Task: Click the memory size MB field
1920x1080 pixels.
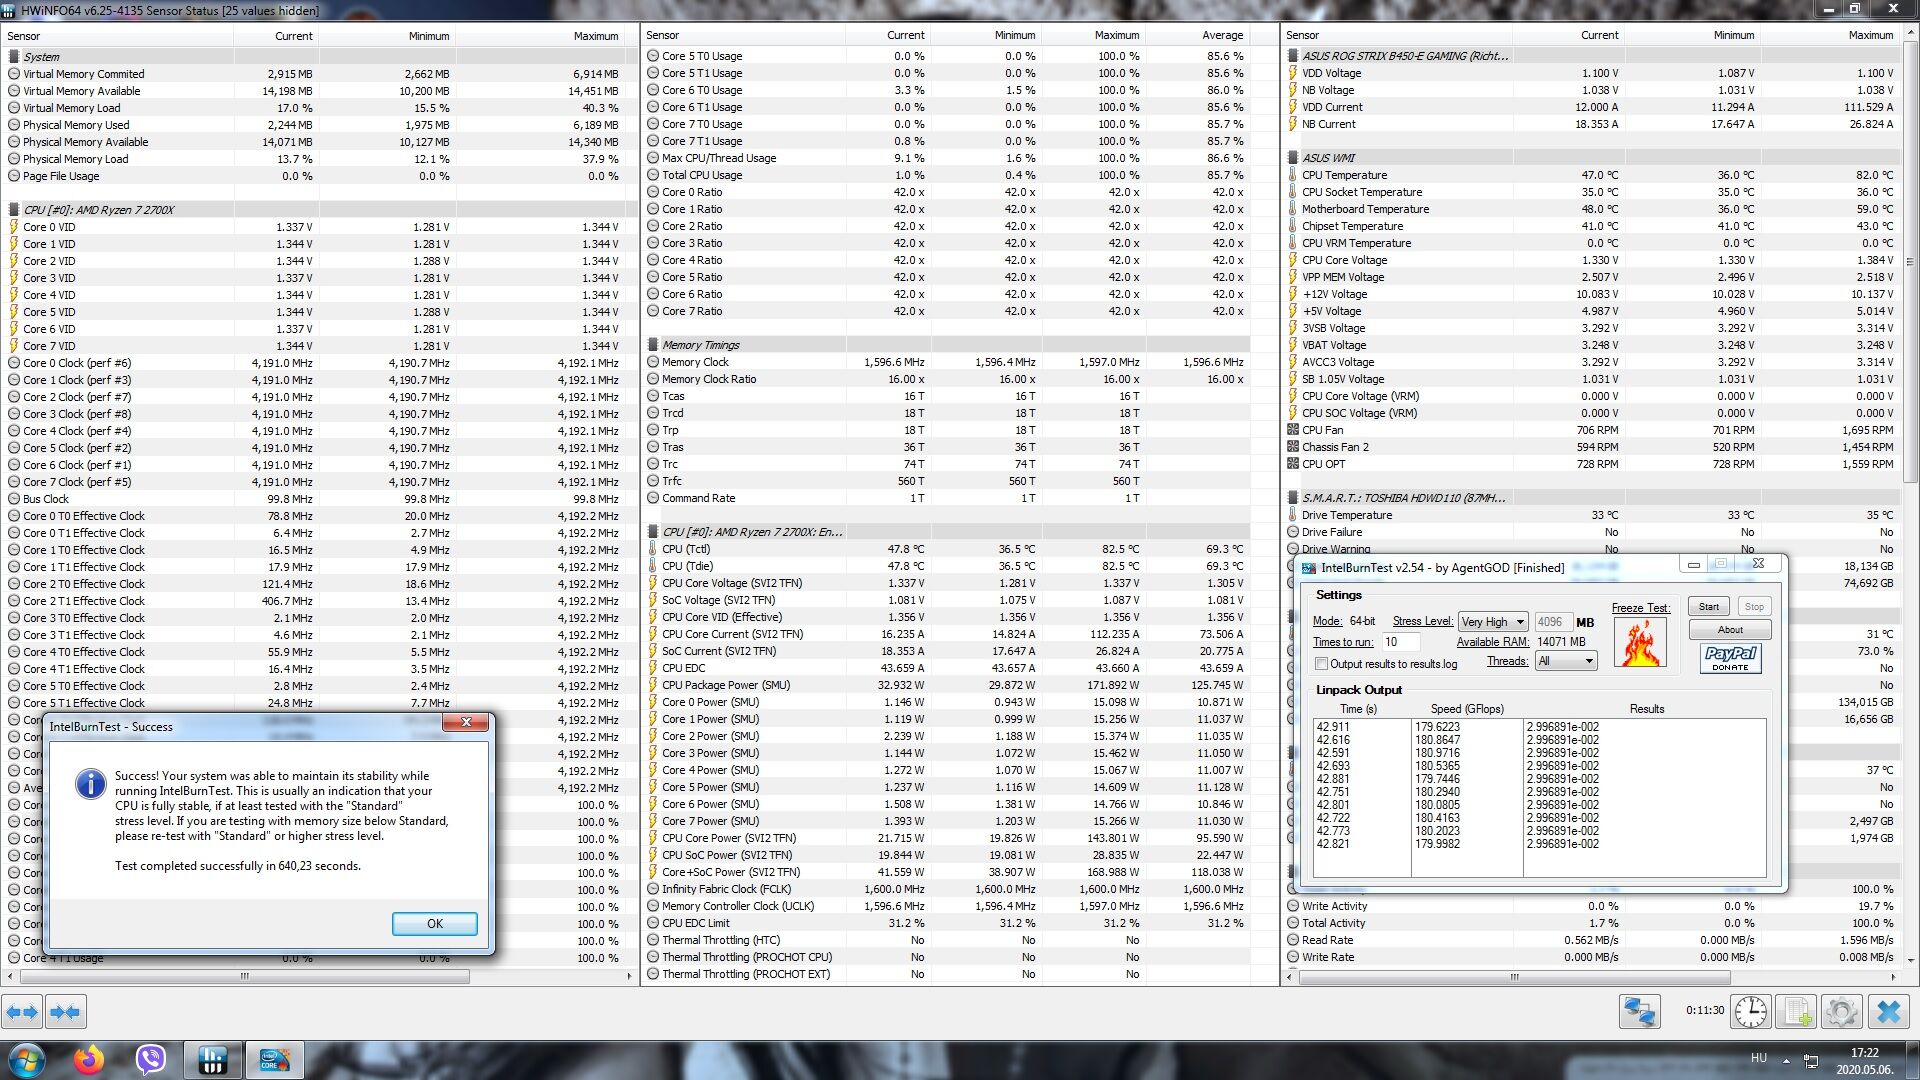Action: click(x=1552, y=622)
